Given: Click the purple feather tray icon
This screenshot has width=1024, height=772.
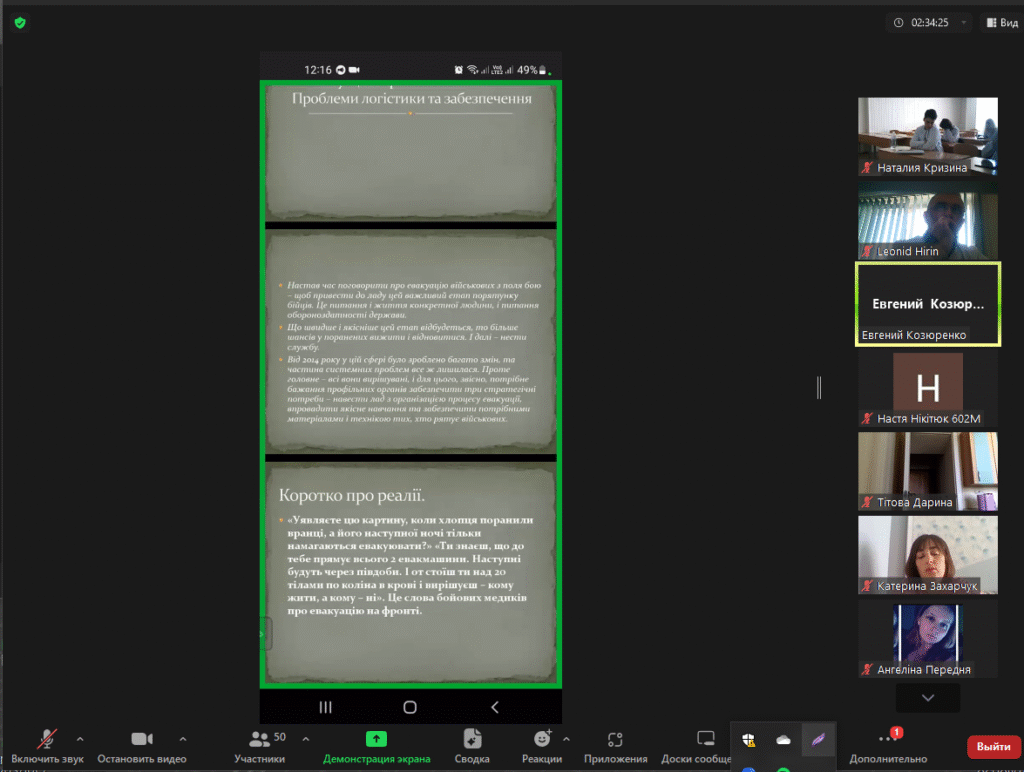Looking at the screenshot, I should 818,740.
